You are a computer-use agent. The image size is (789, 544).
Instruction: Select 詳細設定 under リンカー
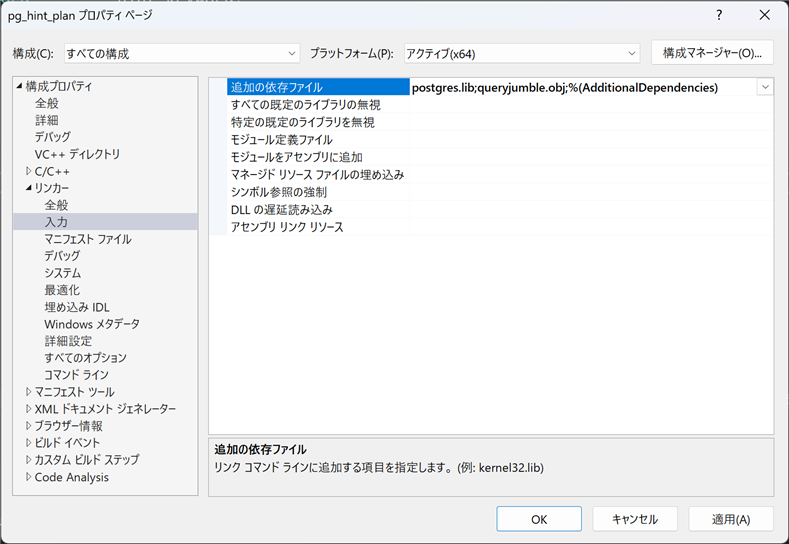coord(68,341)
